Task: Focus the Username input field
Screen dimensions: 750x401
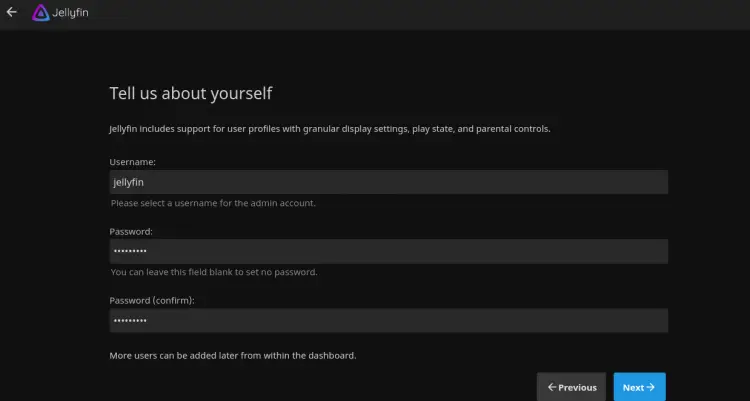Action: tap(388, 182)
